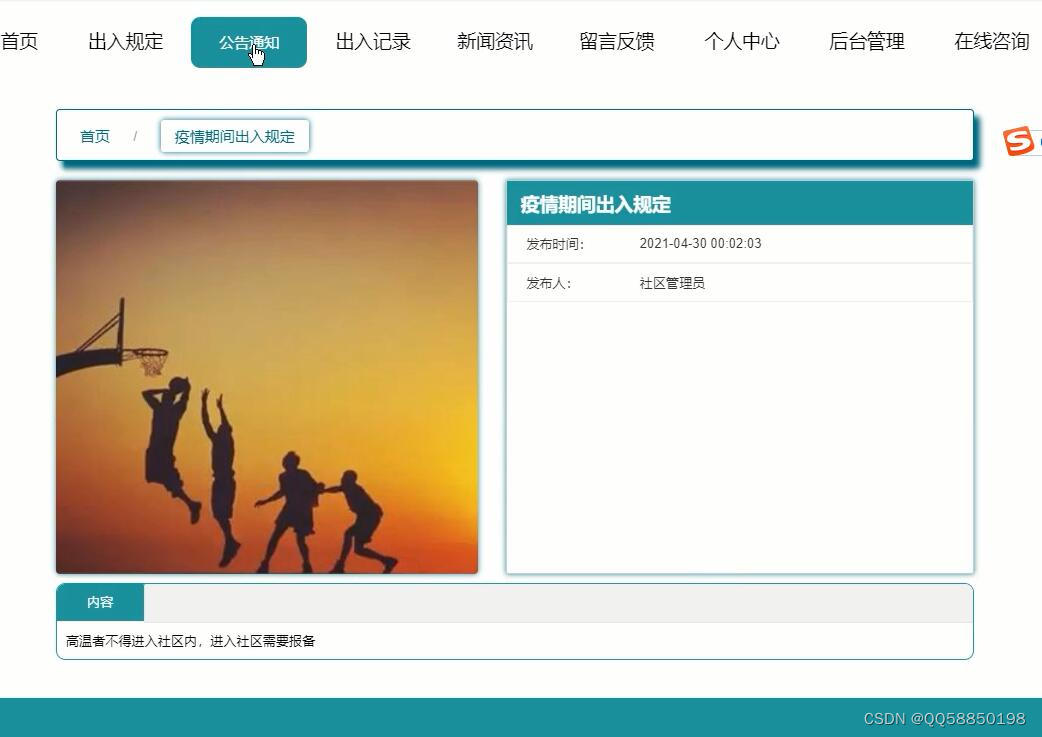Select the announcement content text about 报备
1042x737 pixels.
tap(190, 640)
